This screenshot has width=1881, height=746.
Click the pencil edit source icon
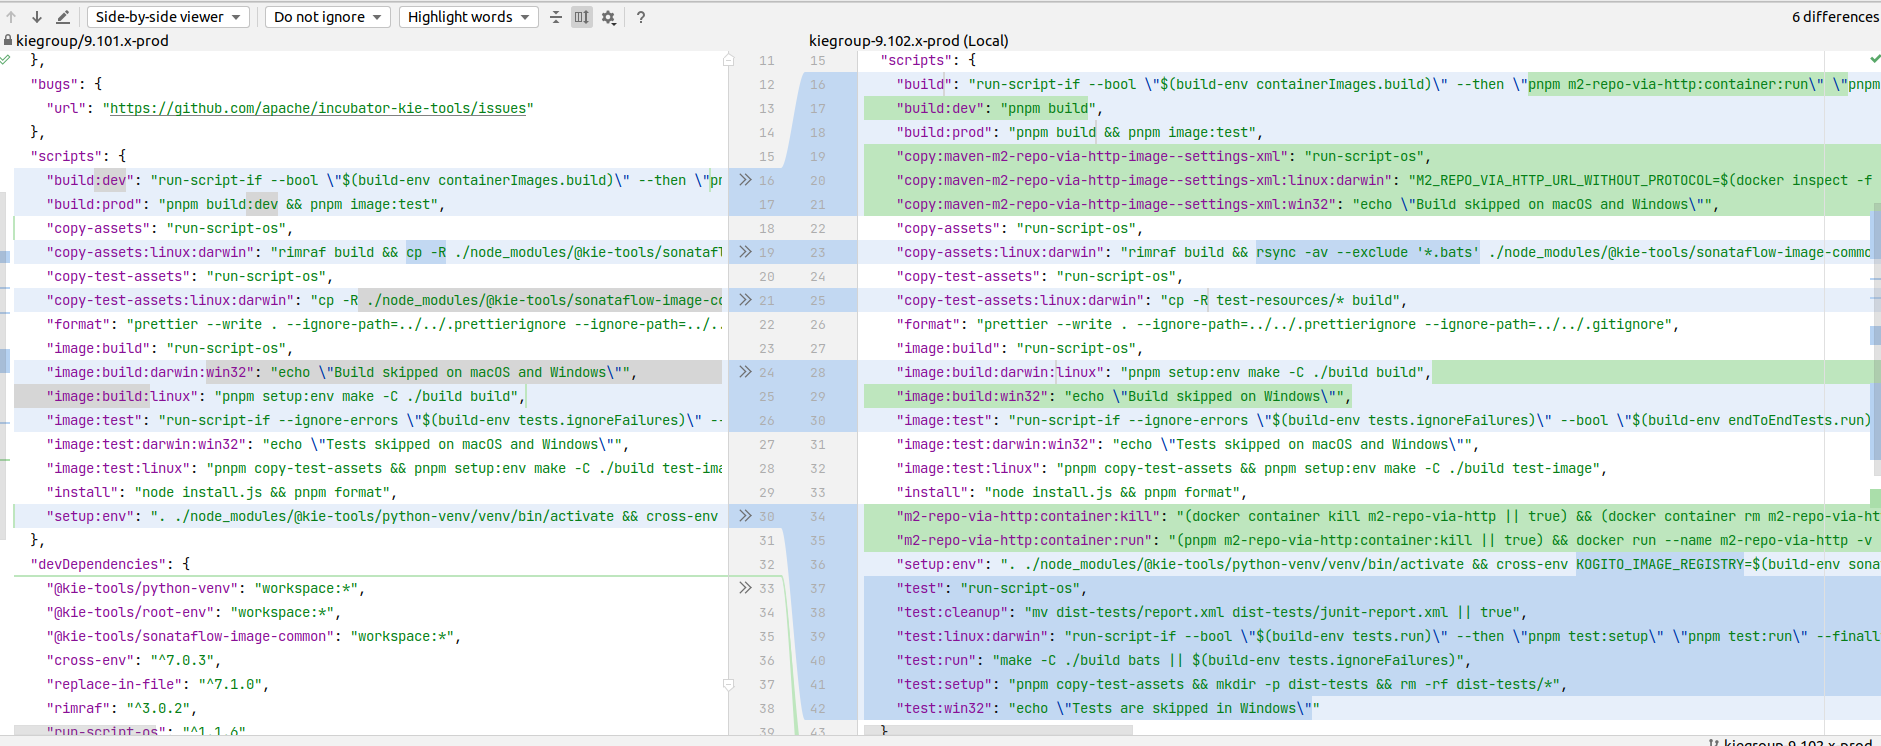pyautogui.click(x=63, y=17)
